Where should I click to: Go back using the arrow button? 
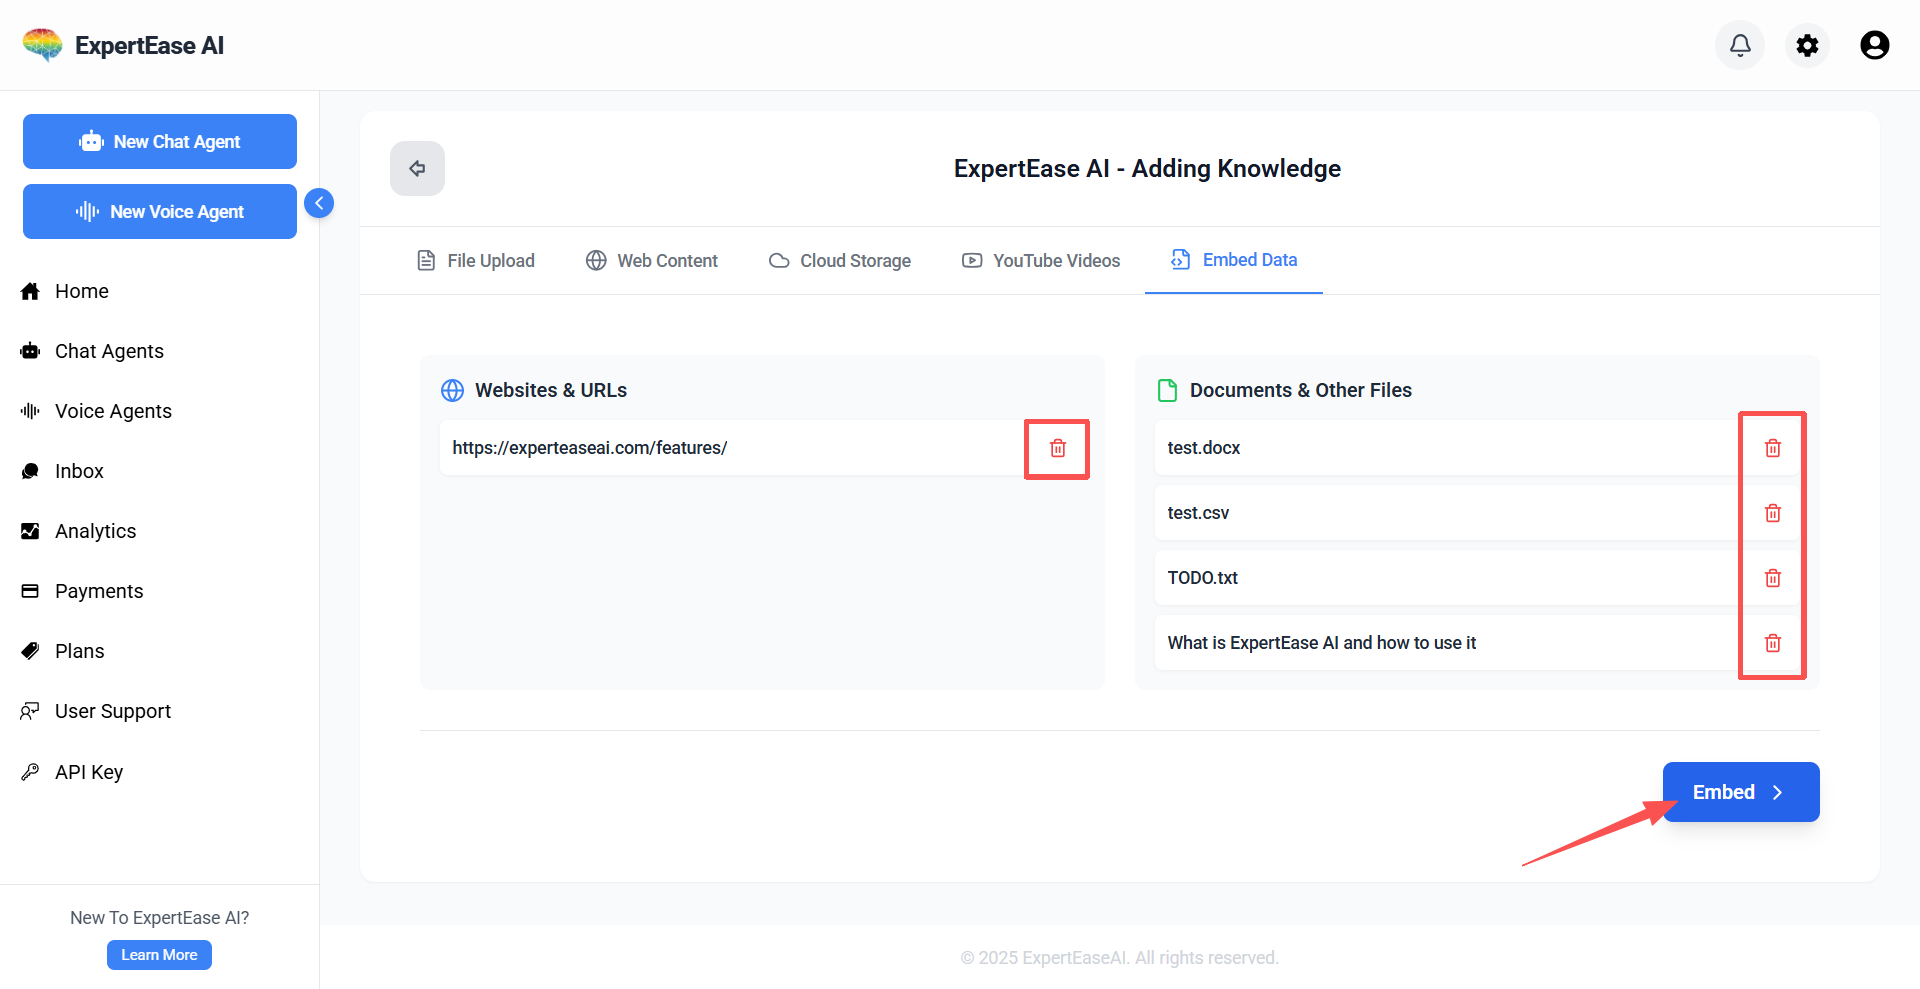click(x=417, y=168)
